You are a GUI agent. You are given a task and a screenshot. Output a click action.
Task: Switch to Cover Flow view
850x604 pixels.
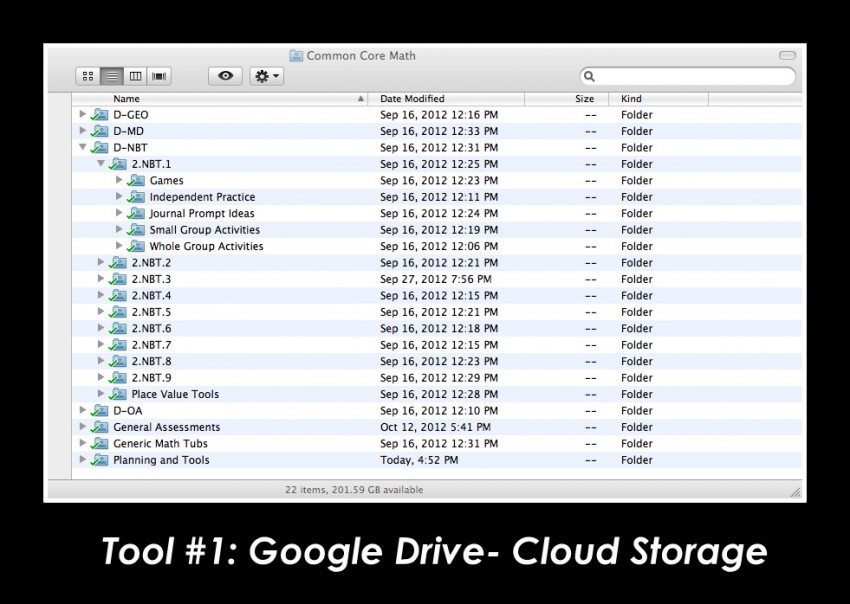(x=159, y=76)
